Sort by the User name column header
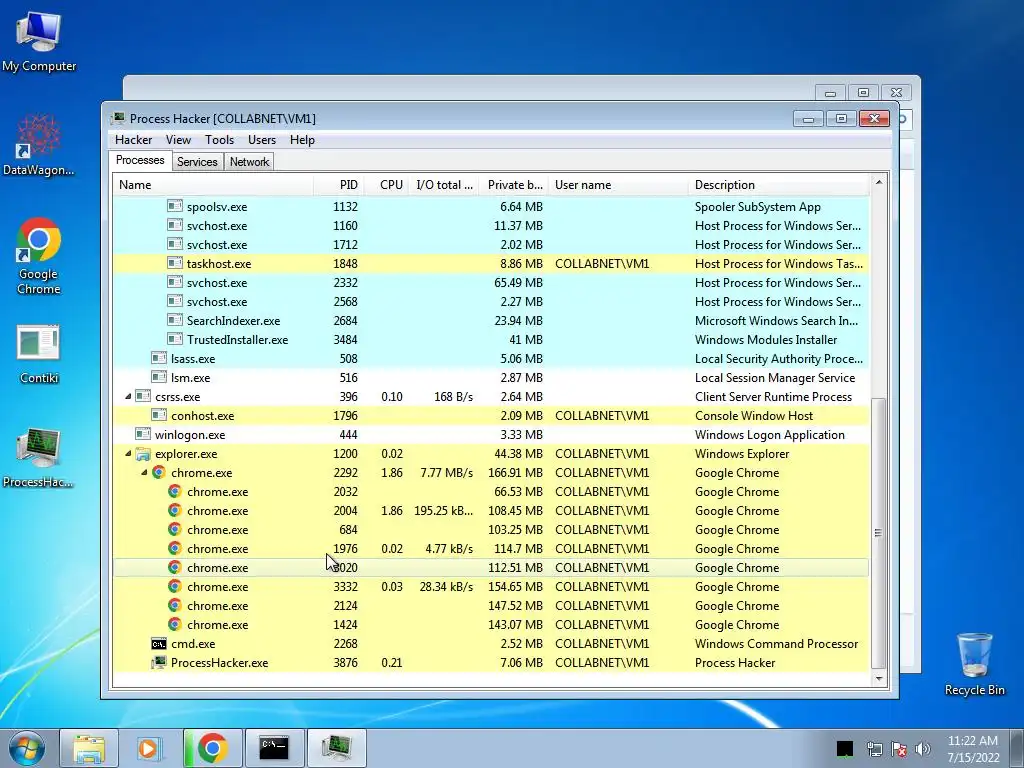 (618, 185)
